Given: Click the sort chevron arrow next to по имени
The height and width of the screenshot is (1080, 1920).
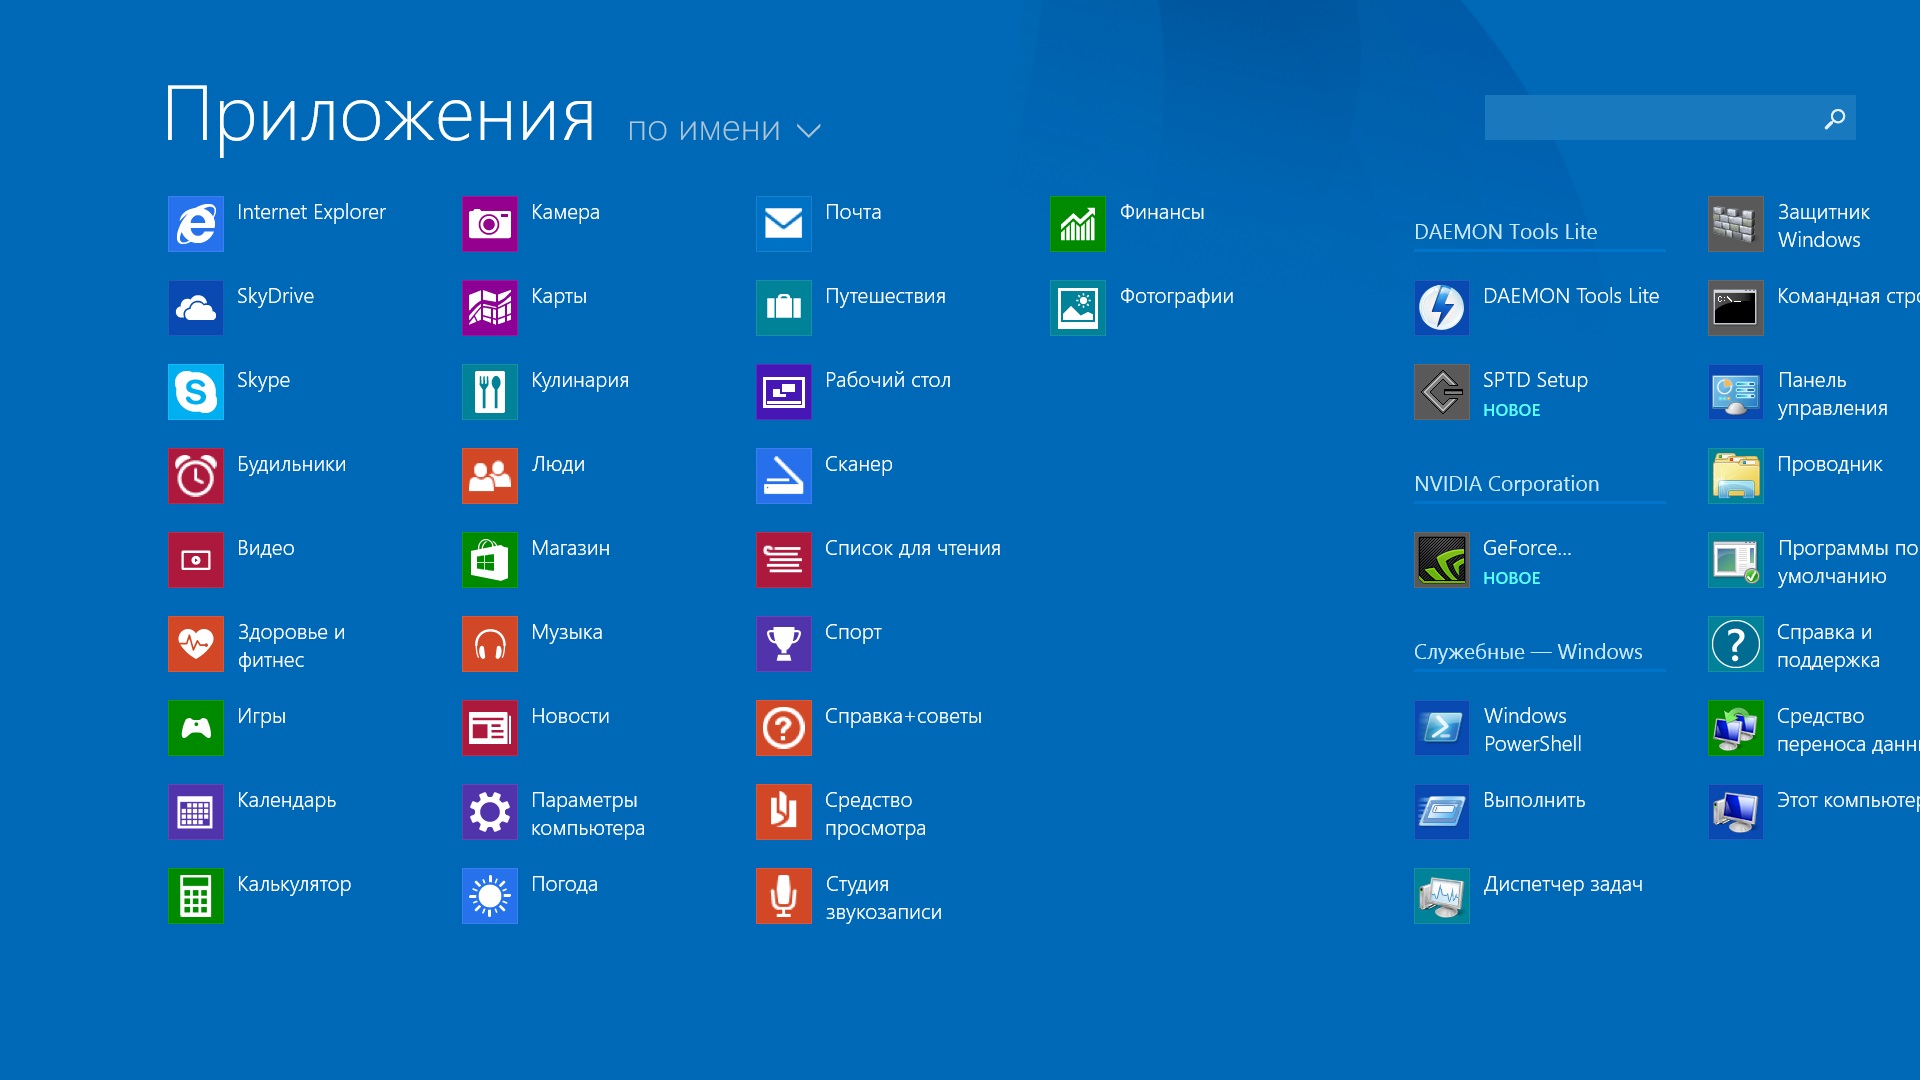Looking at the screenshot, I should 809,131.
